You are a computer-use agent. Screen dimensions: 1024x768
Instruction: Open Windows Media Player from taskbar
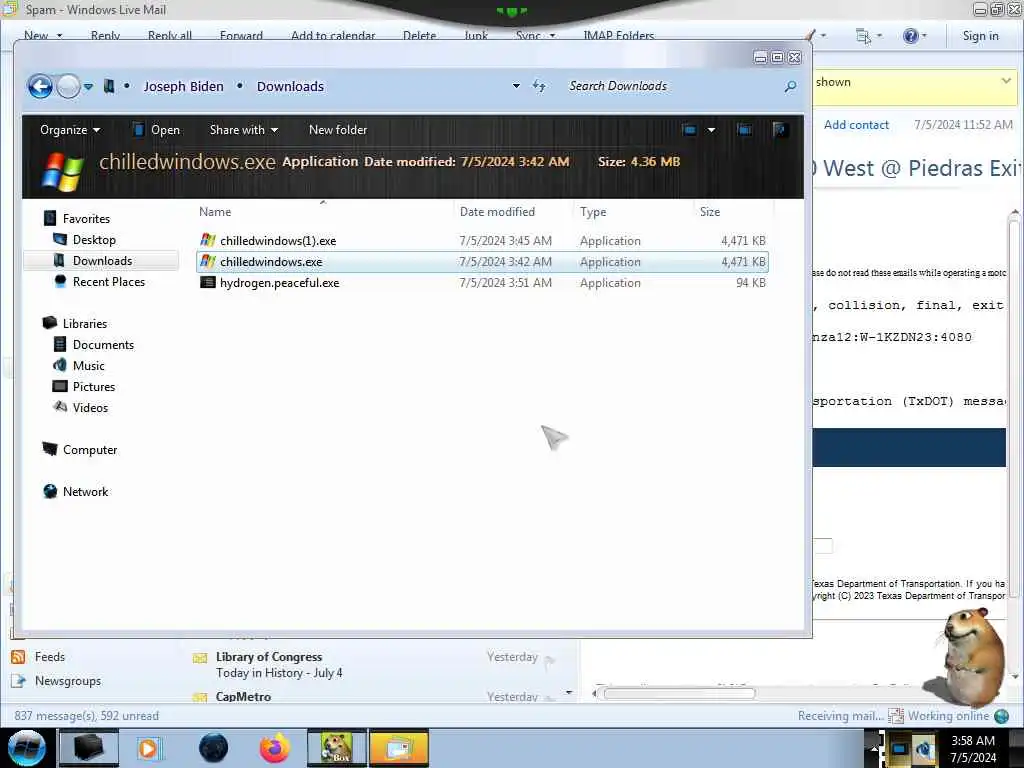tap(149, 748)
